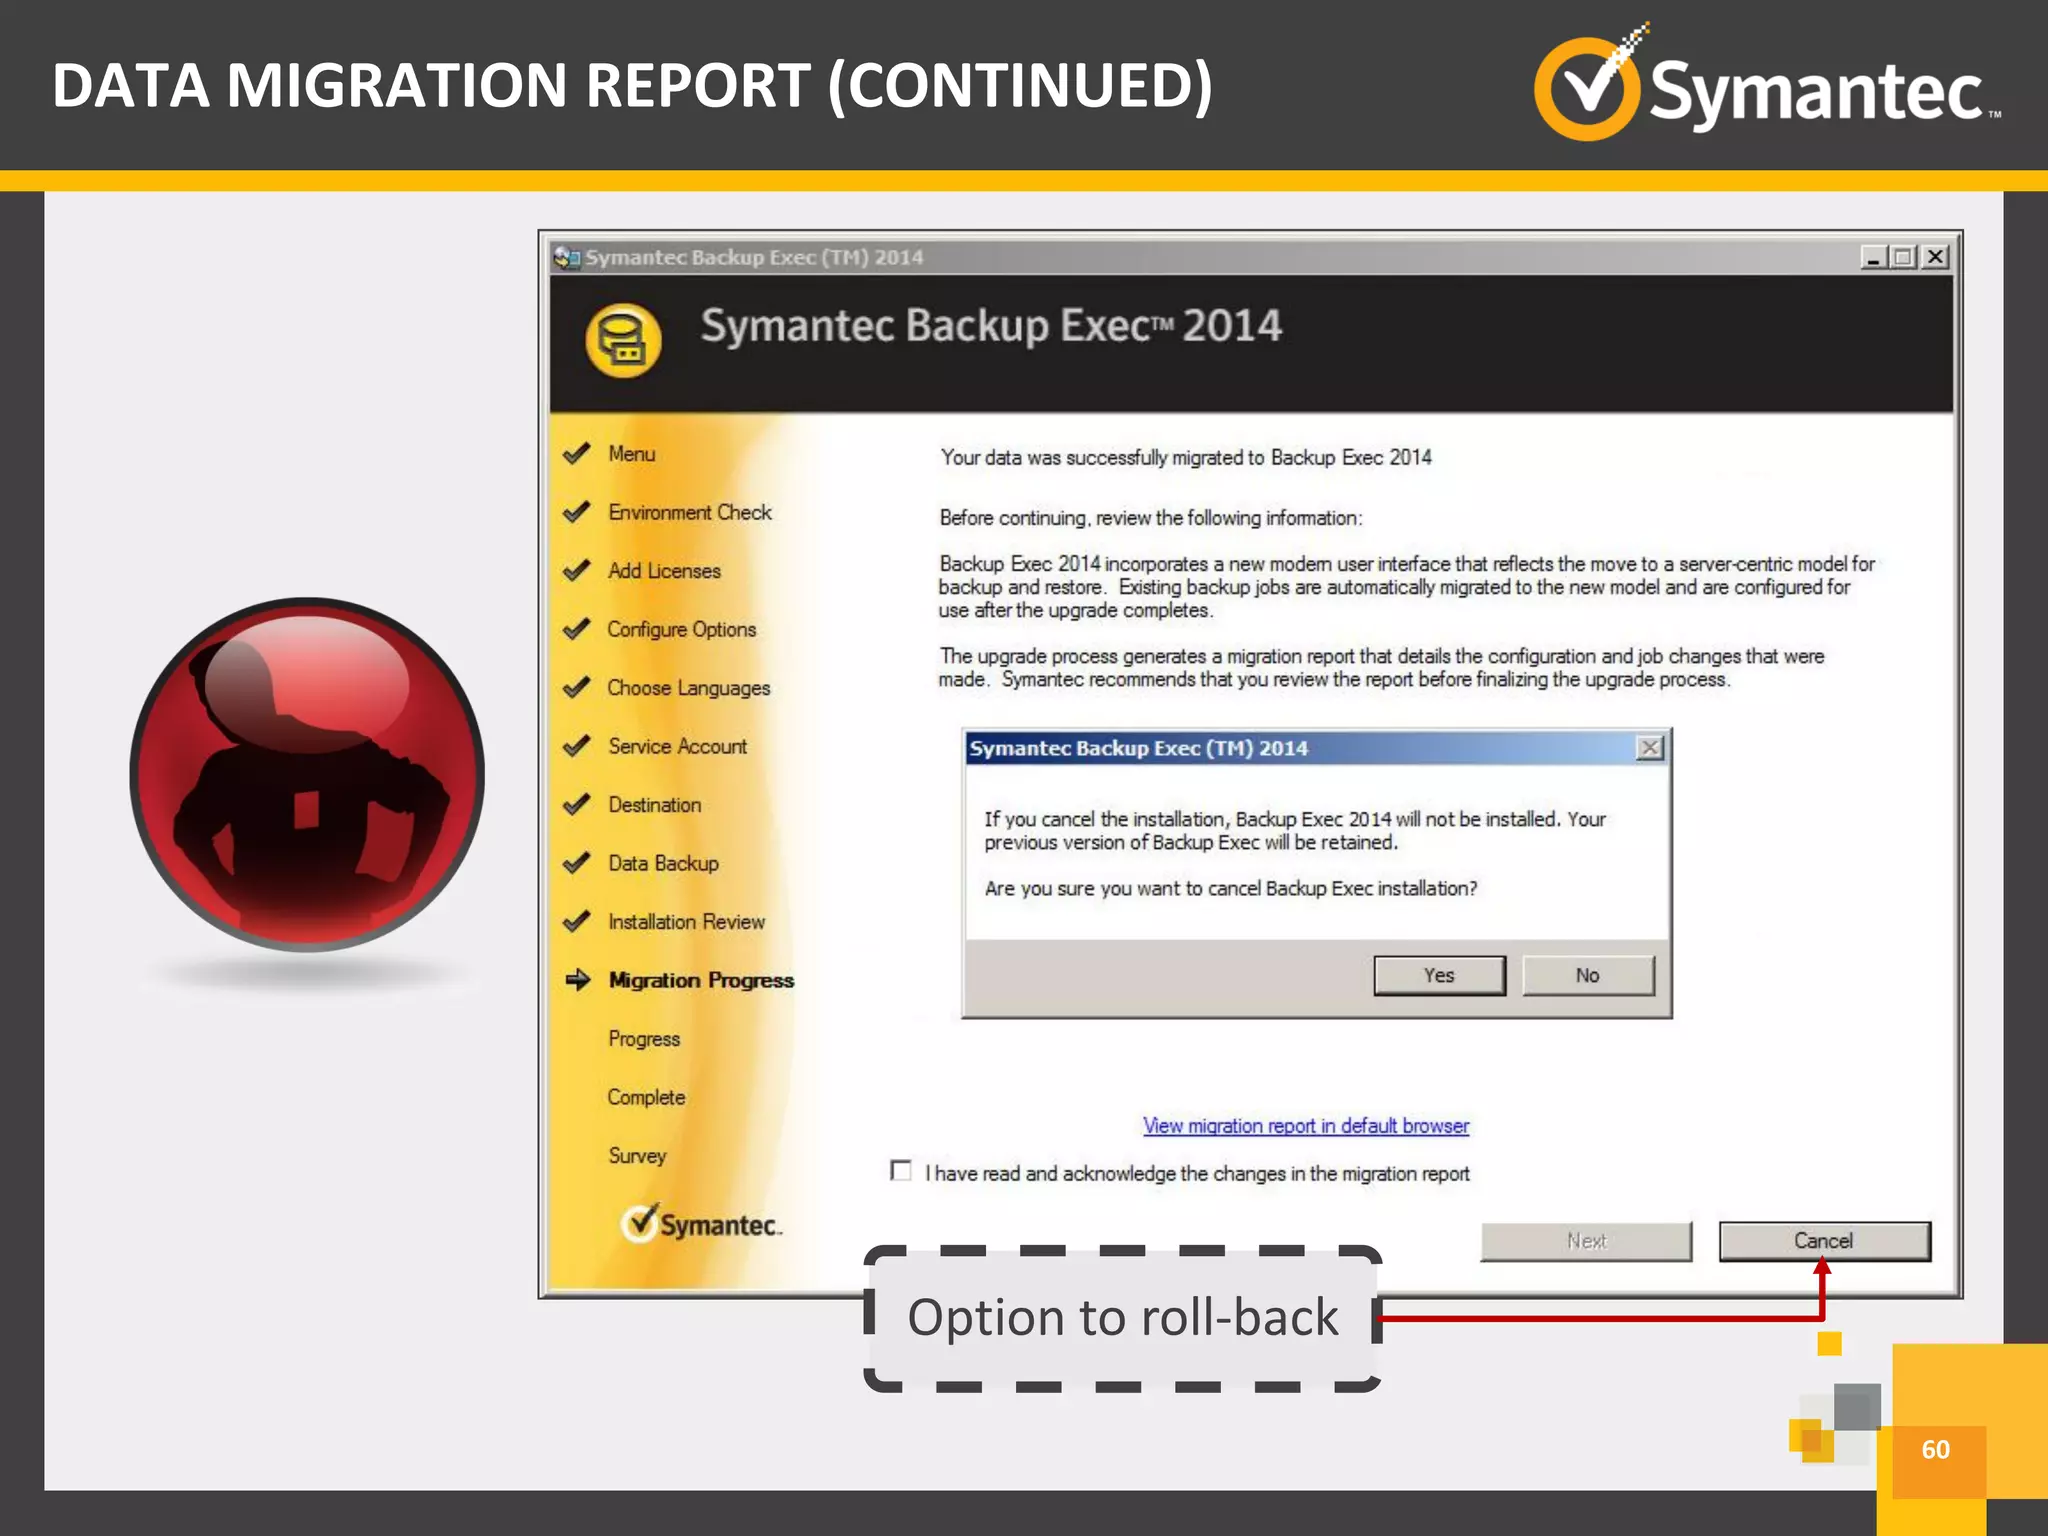Open View migration report in default browser
The height and width of the screenshot is (1536, 2048).
tap(1306, 1126)
